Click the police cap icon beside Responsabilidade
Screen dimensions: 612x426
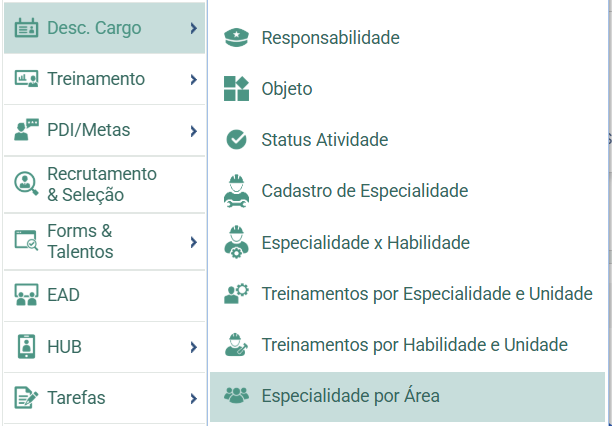pos(237,38)
